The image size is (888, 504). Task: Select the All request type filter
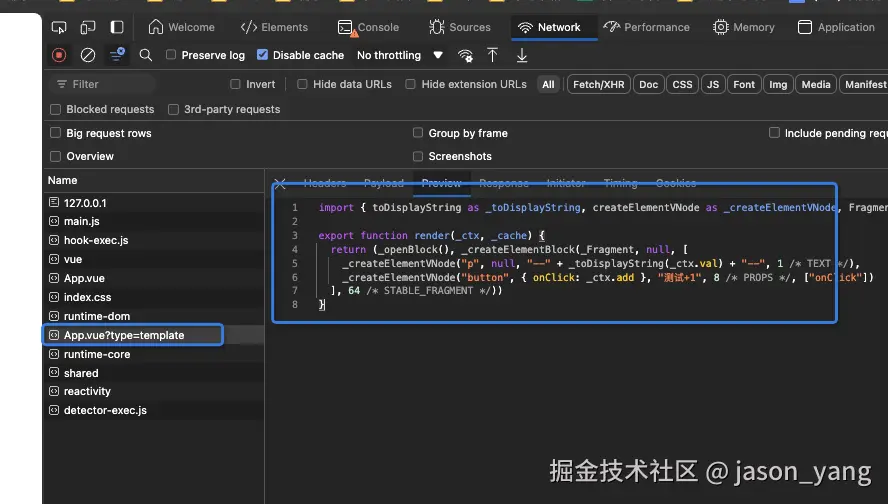point(548,84)
